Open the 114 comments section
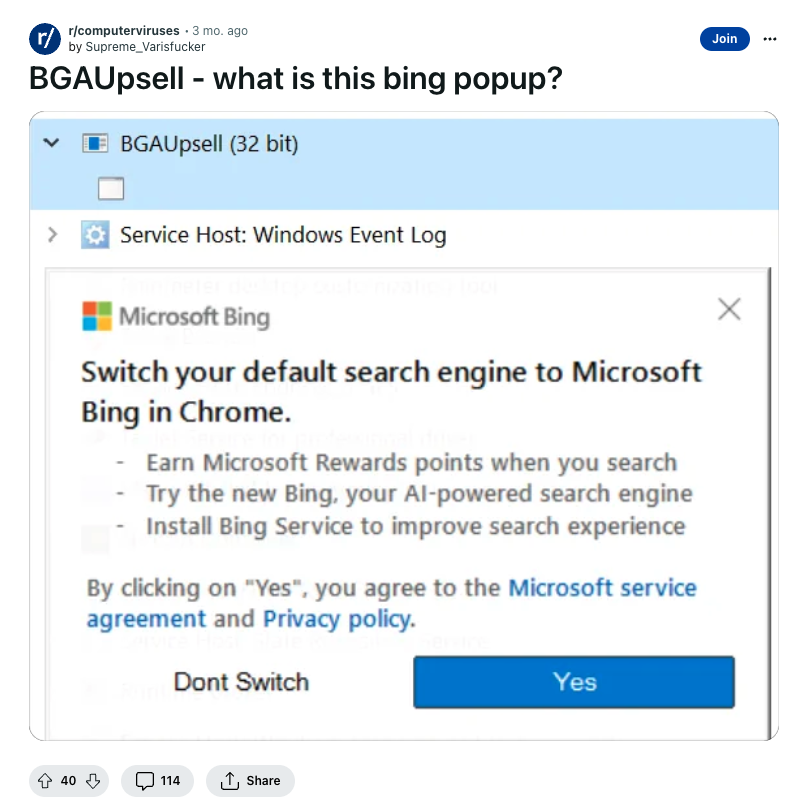 coord(158,780)
